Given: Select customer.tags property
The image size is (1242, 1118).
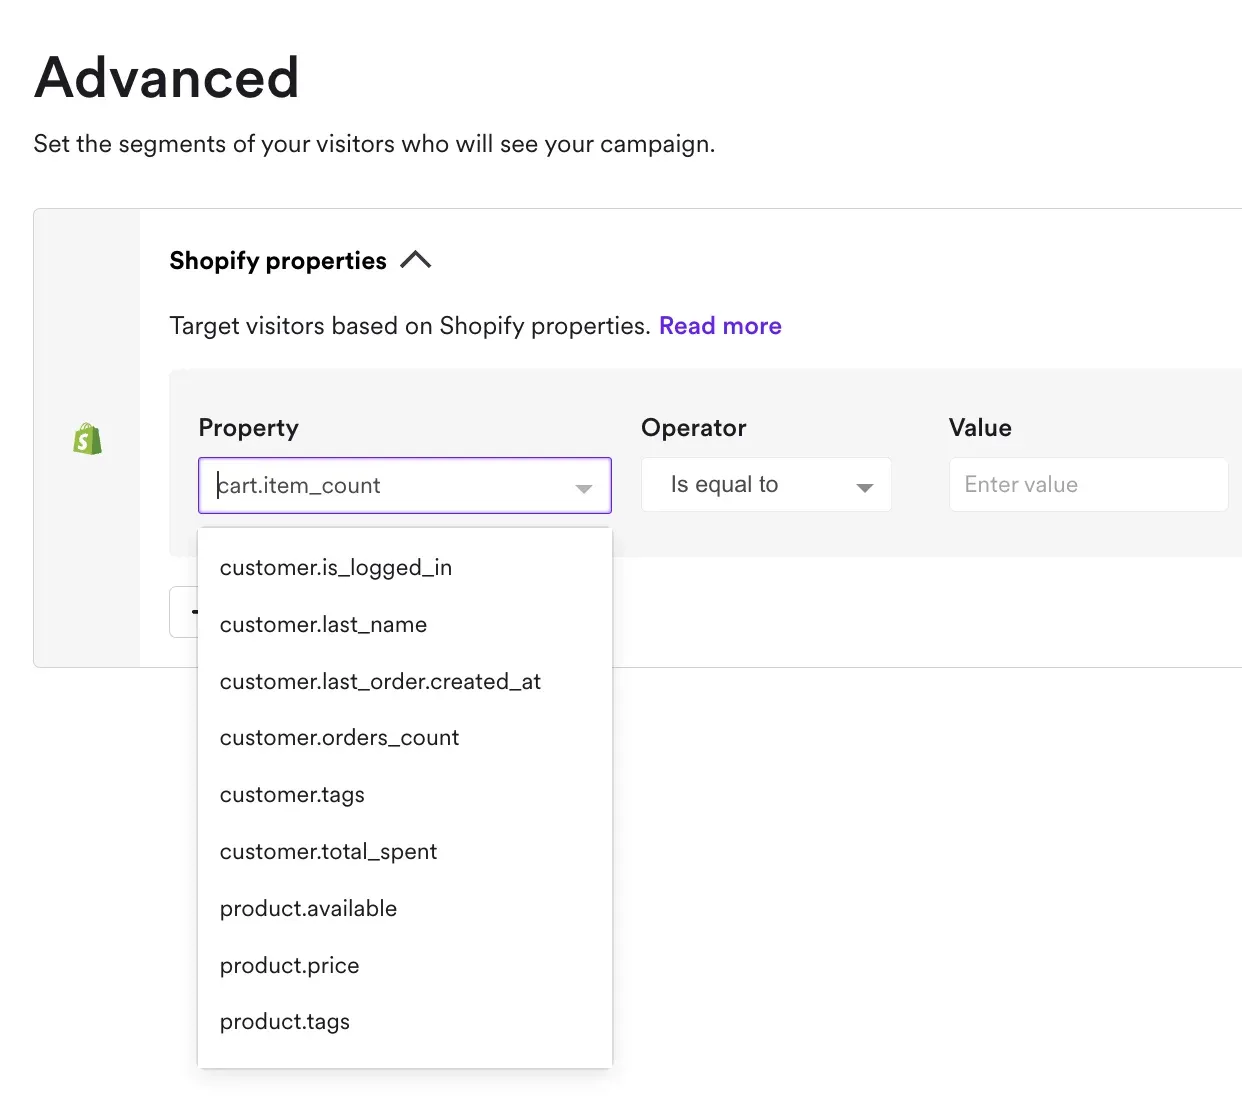Looking at the screenshot, I should coord(292,794).
